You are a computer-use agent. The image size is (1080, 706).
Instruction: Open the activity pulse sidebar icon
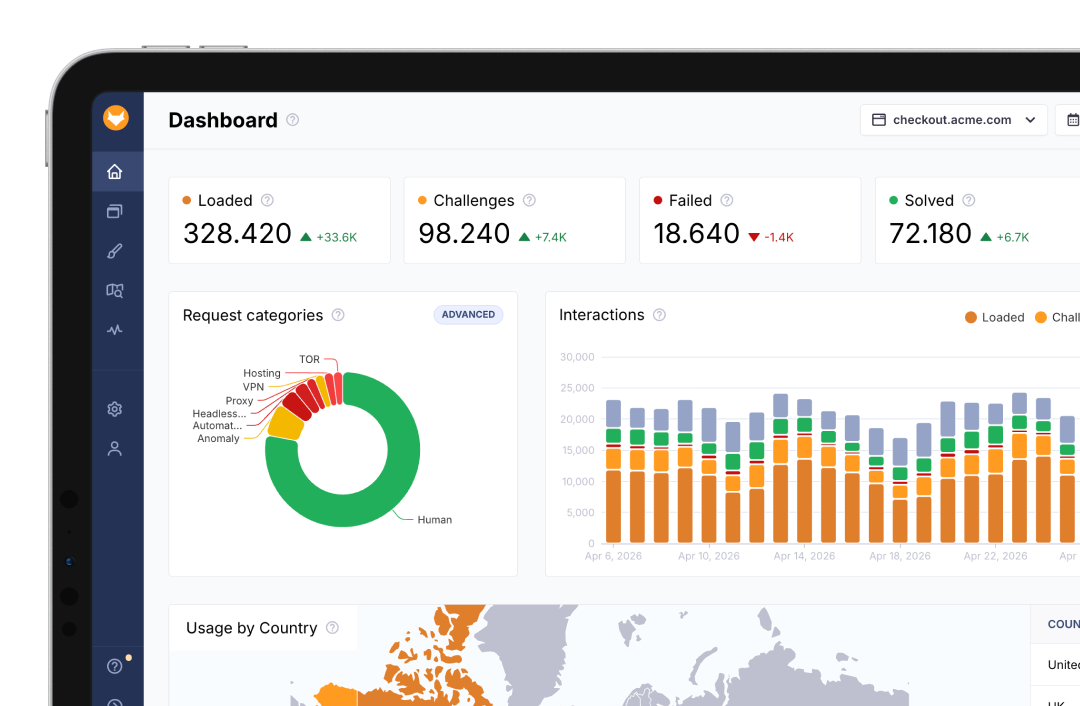point(115,330)
